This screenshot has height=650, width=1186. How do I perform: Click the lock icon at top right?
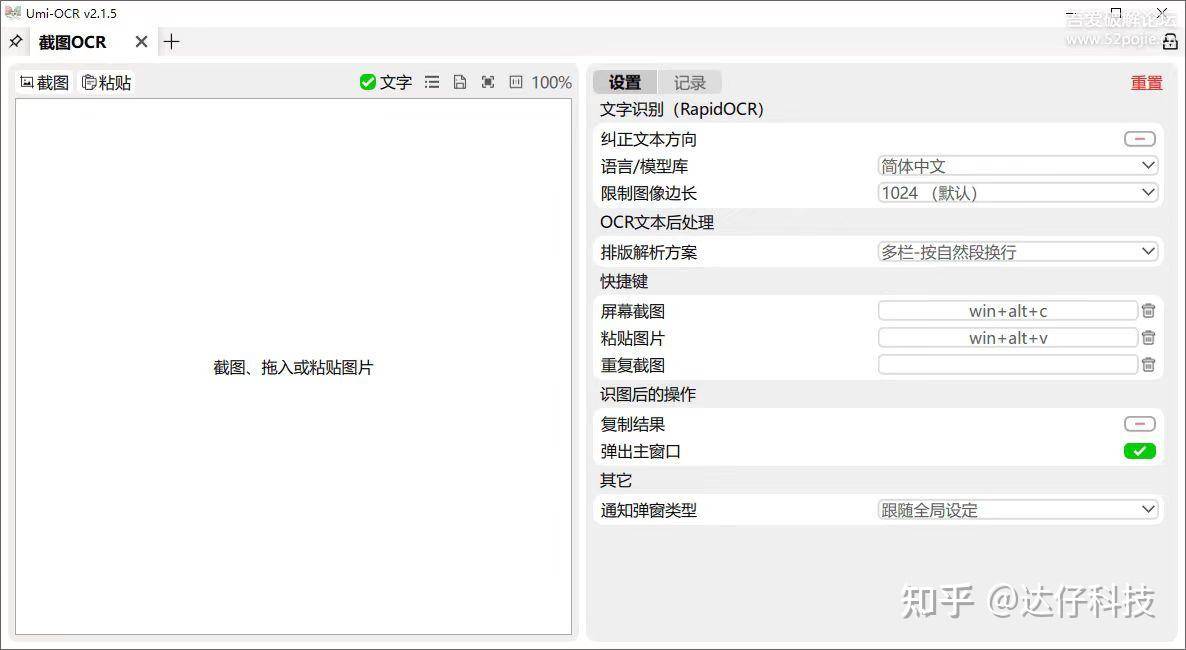(x=1169, y=42)
